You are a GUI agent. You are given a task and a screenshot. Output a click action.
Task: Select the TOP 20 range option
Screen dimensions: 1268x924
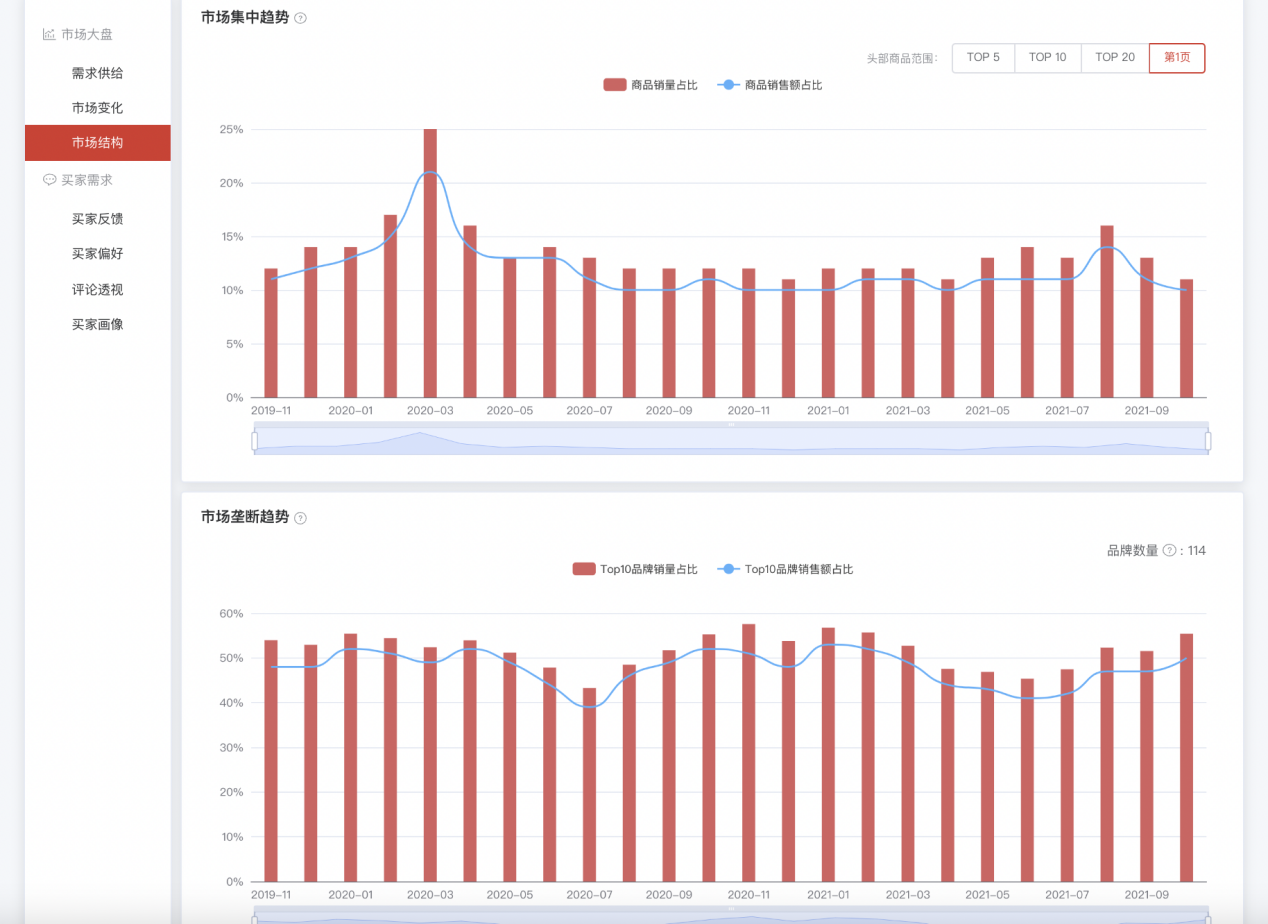point(1115,58)
